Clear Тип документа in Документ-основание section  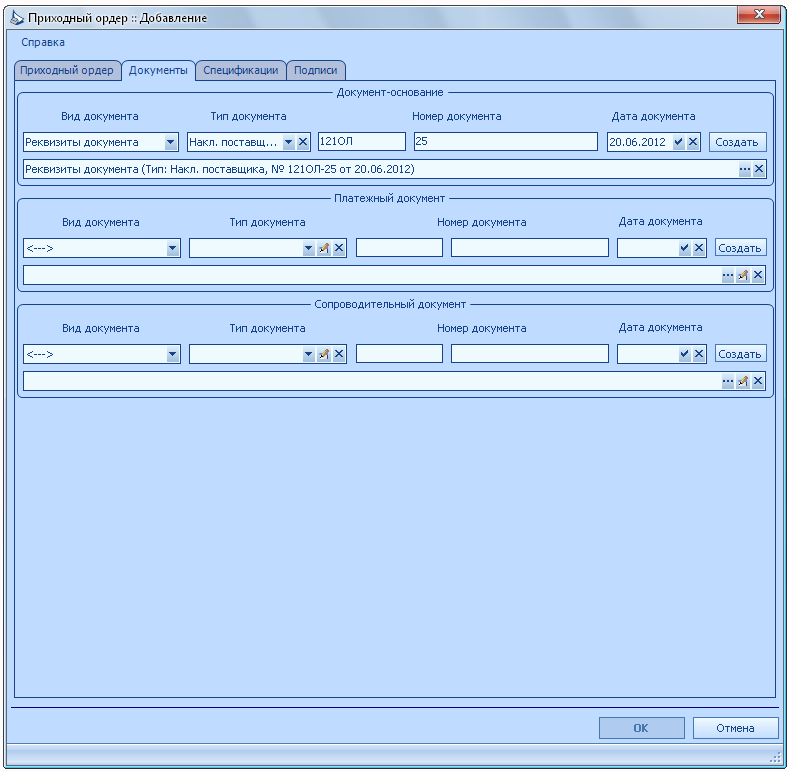303,142
